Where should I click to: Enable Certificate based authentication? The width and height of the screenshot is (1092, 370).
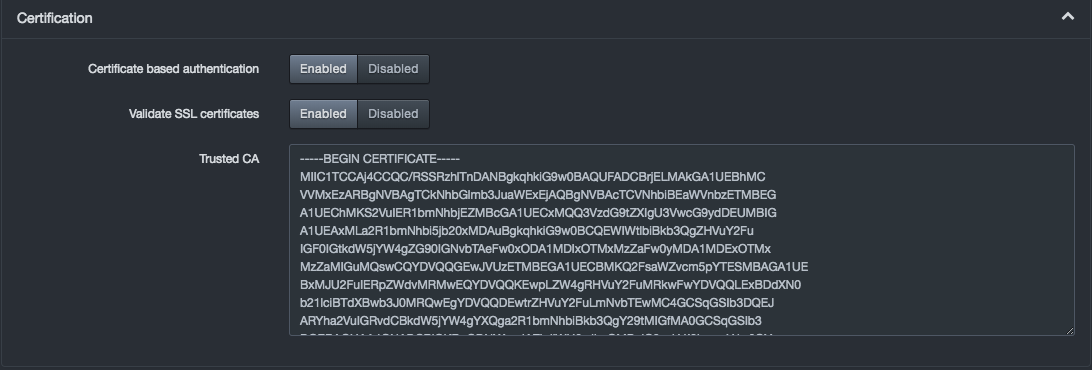pos(323,69)
